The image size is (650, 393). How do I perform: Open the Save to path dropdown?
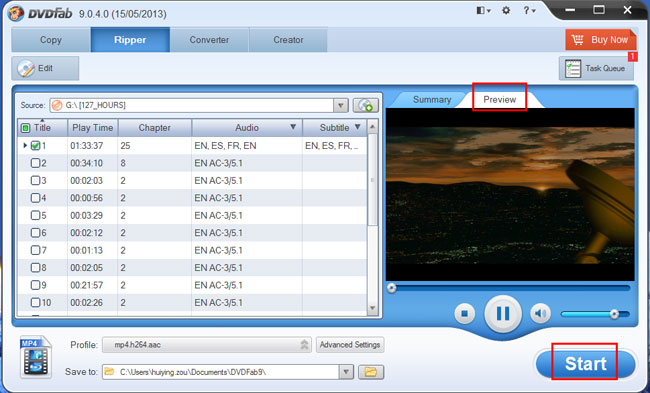[346, 372]
